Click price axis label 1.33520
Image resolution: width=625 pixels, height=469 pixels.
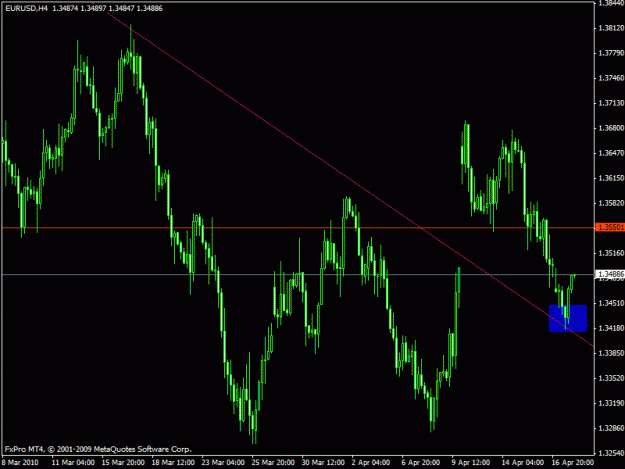point(611,378)
